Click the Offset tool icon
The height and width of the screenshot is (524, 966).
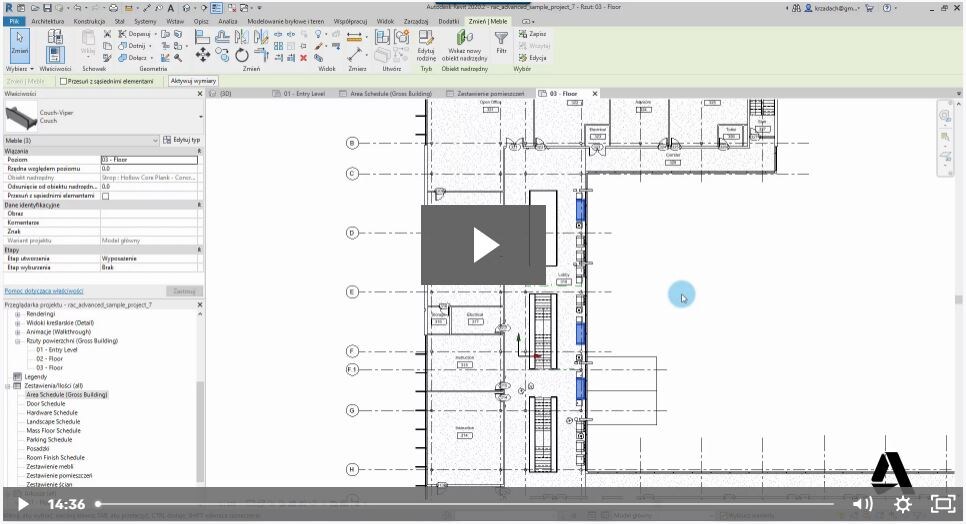(x=222, y=38)
